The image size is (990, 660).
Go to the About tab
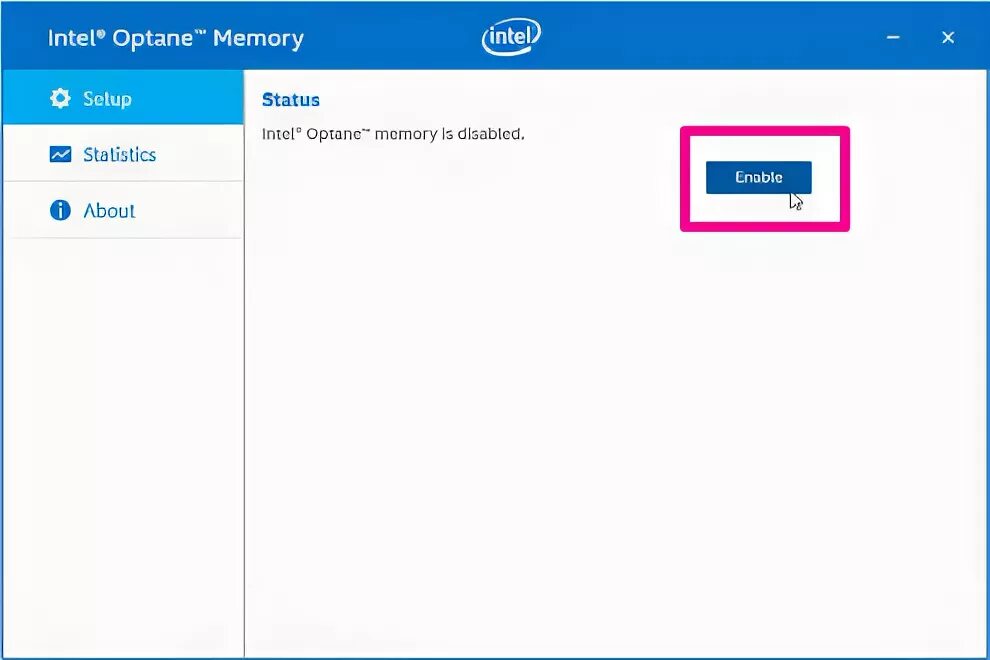tap(109, 210)
